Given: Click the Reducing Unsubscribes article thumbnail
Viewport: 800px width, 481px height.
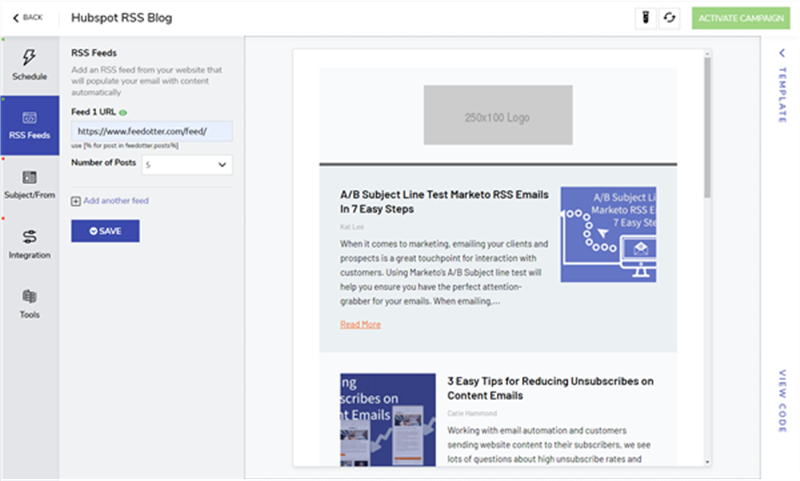Looking at the screenshot, I should pos(388,419).
